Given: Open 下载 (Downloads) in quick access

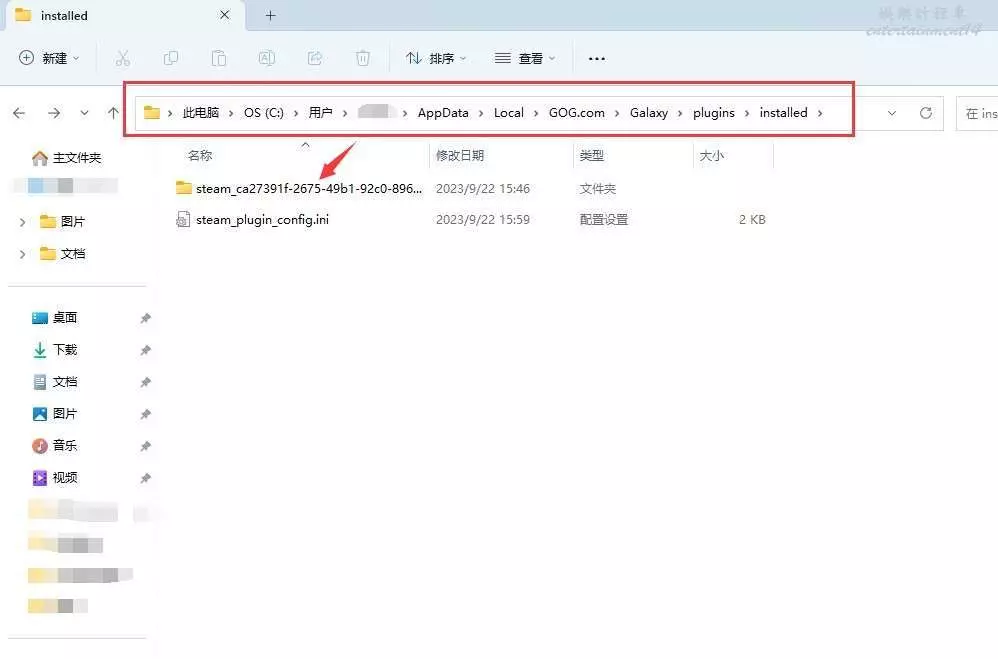Looking at the screenshot, I should pyautogui.click(x=65, y=350).
